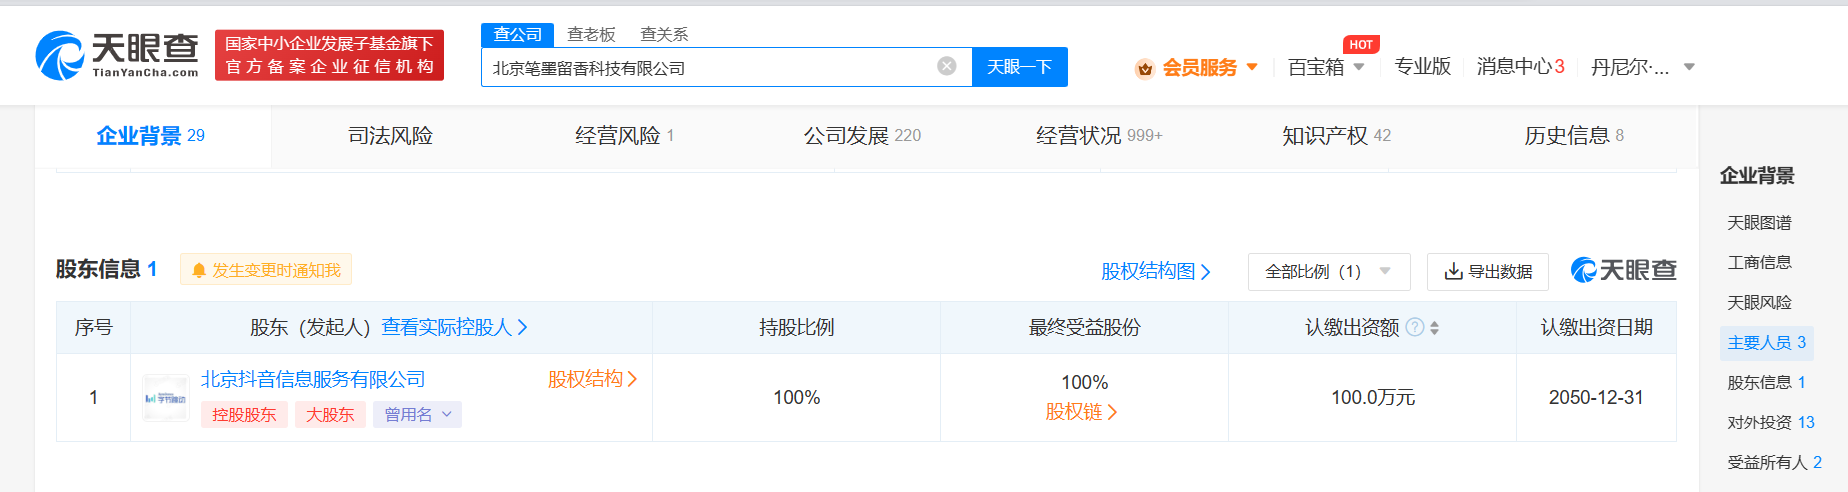
Task: Click the 2050-12-31 date cell
Action: tap(1596, 397)
